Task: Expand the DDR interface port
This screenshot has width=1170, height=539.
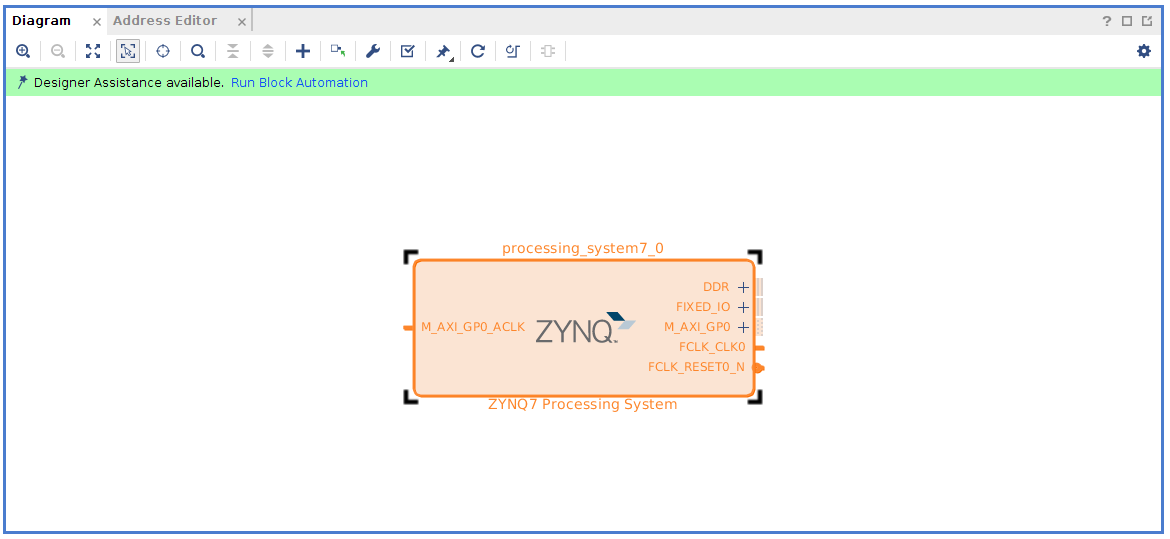Action: click(742, 287)
